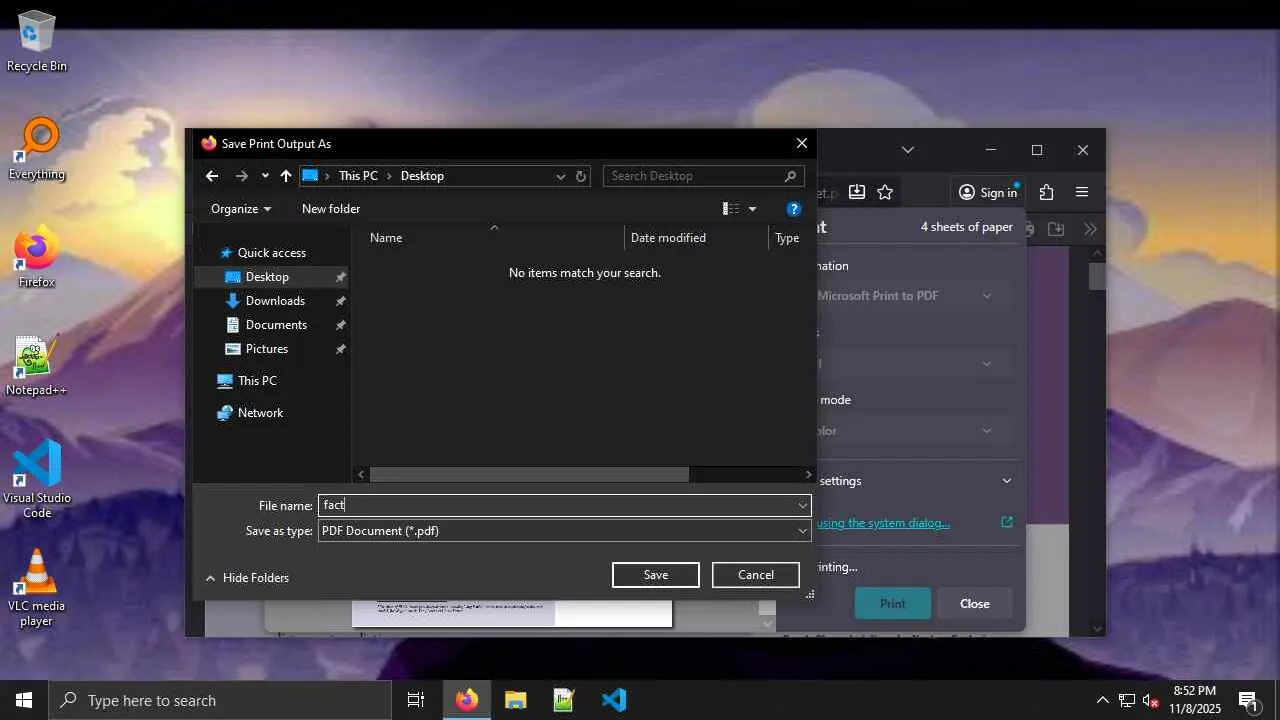
Task: Click the magnifier icon in Search Desktop
Action: point(790,176)
